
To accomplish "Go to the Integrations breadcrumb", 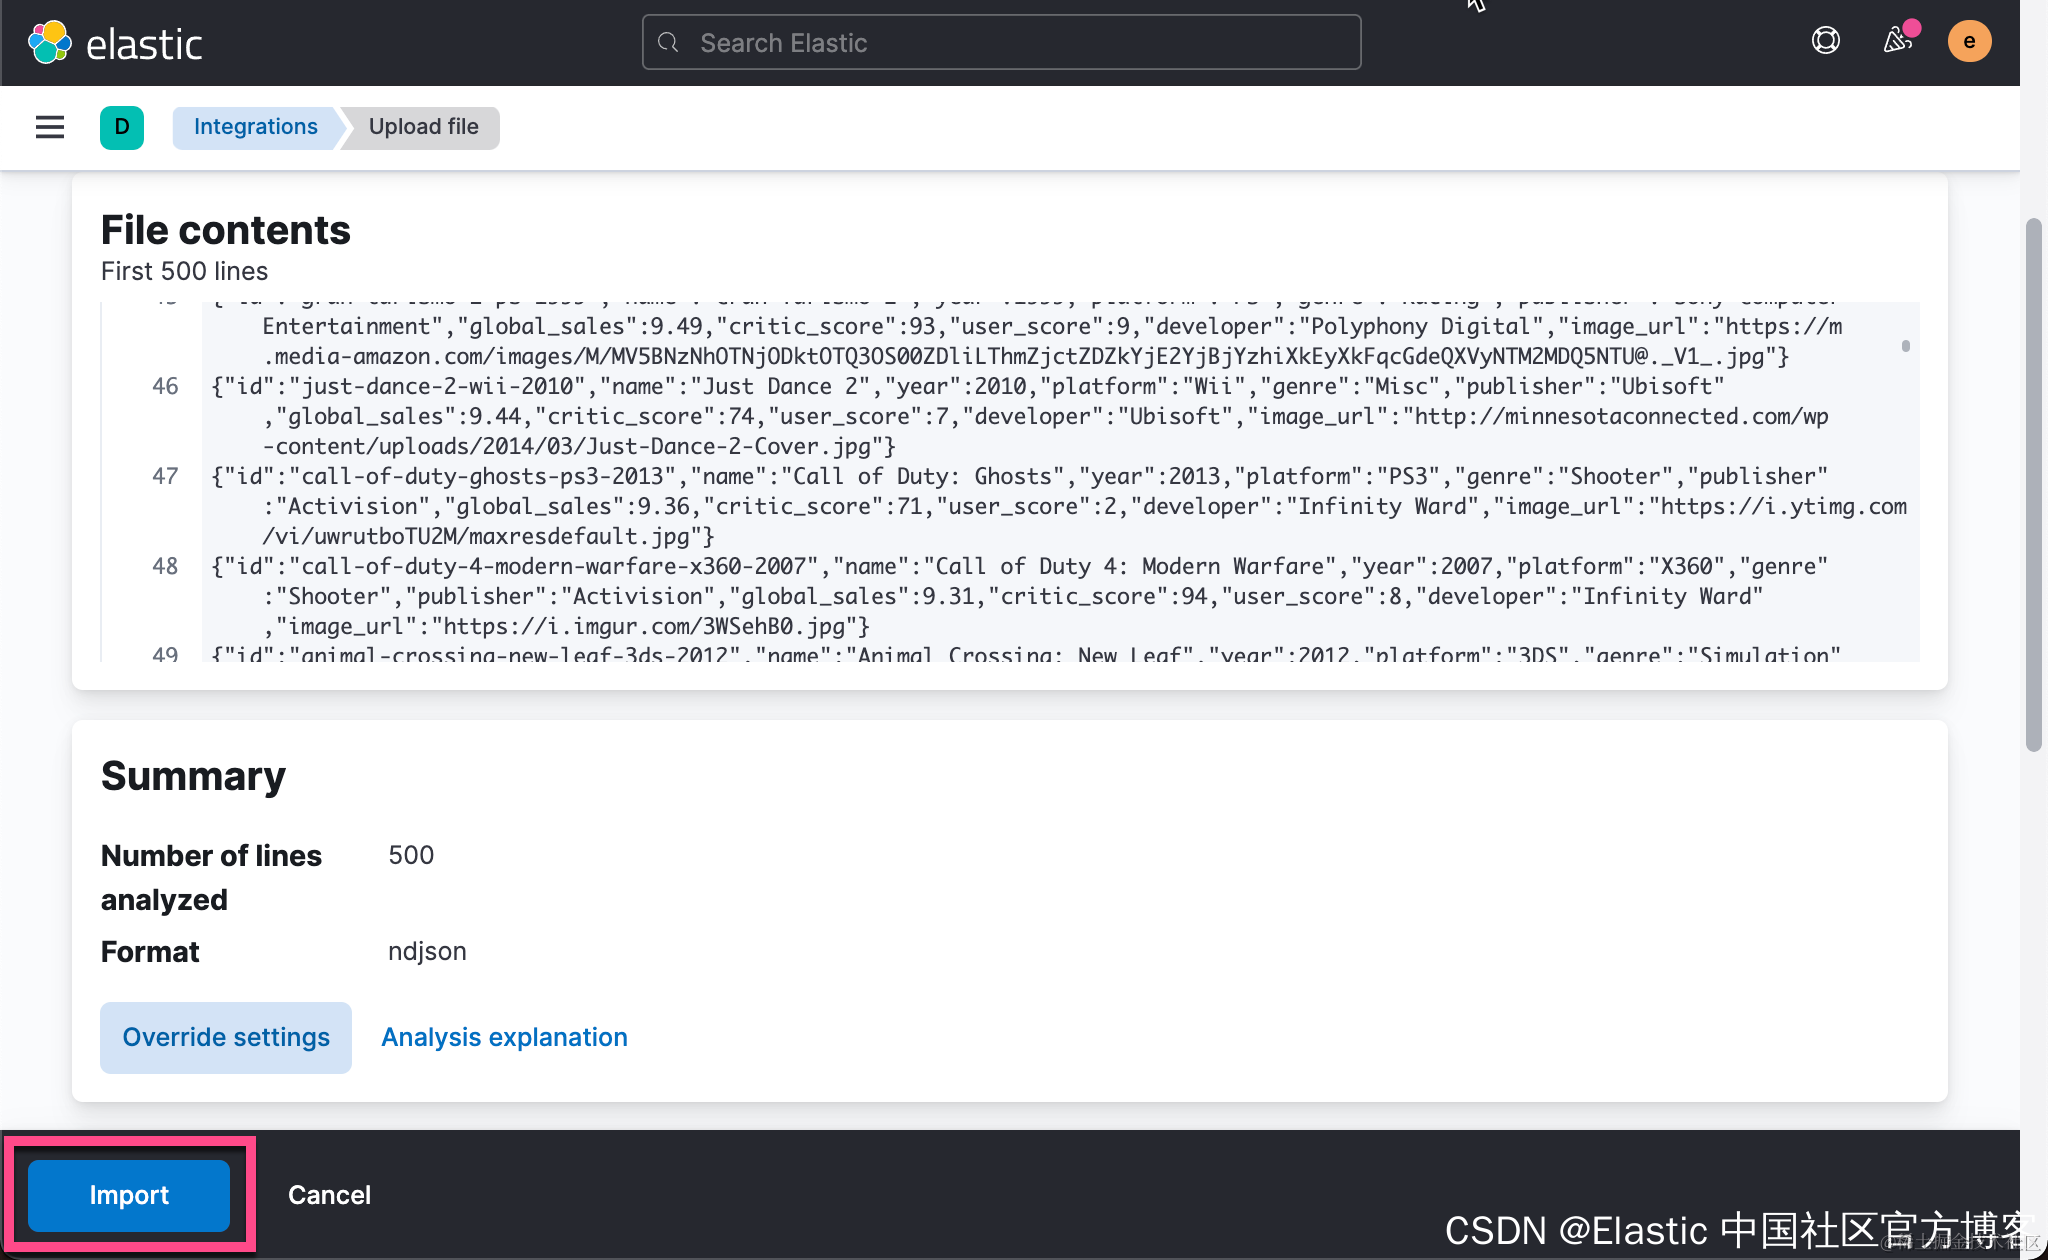I will [255, 127].
